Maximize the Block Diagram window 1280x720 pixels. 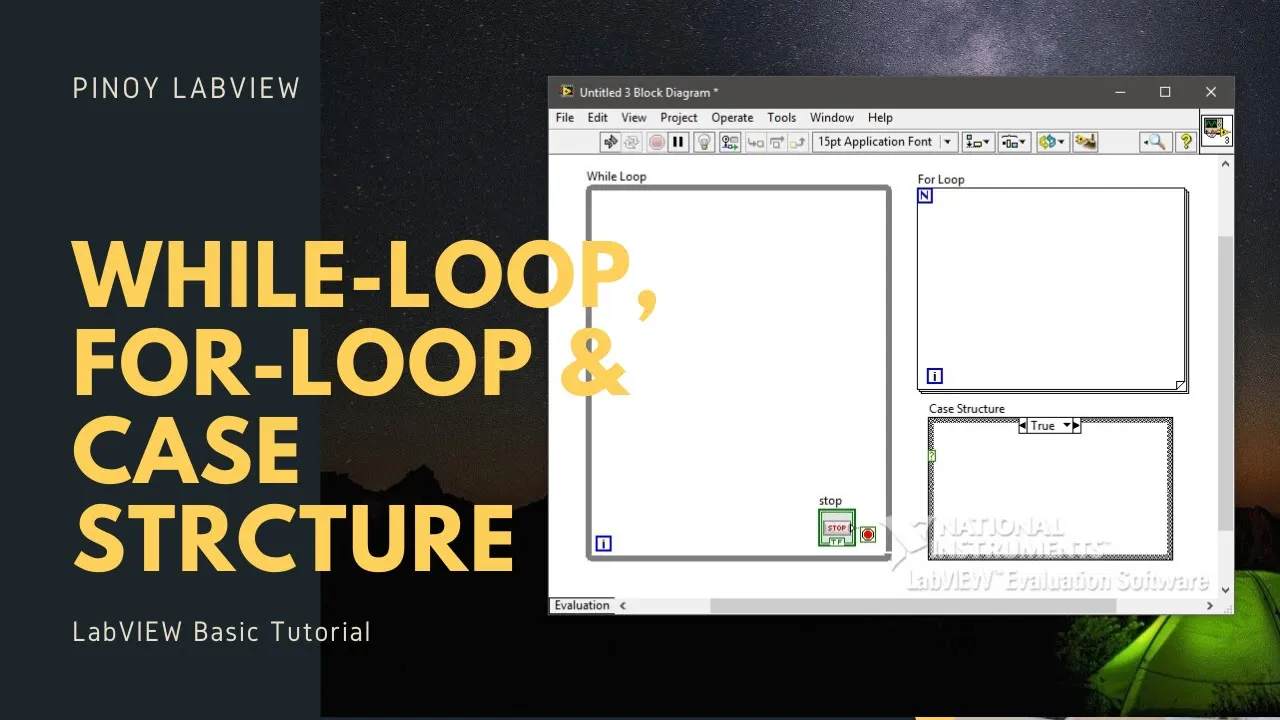click(x=1165, y=92)
